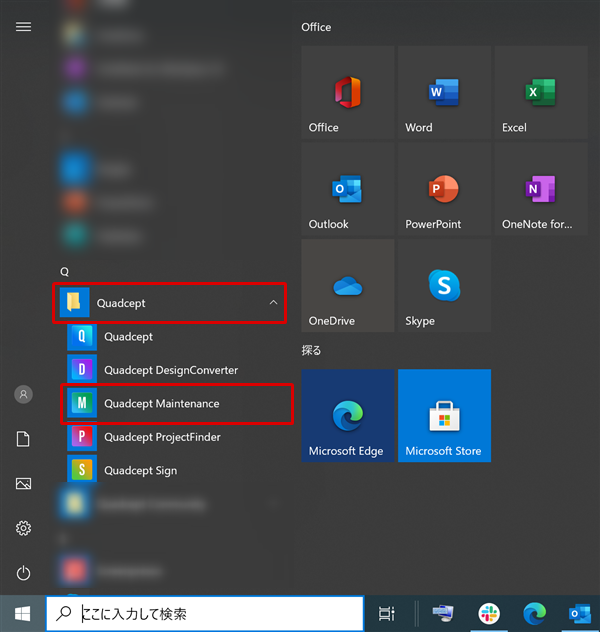Viewport: 600px width, 632px height.
Task: Open Quadcept DesignConverter
Action: (x=176, y=370)
